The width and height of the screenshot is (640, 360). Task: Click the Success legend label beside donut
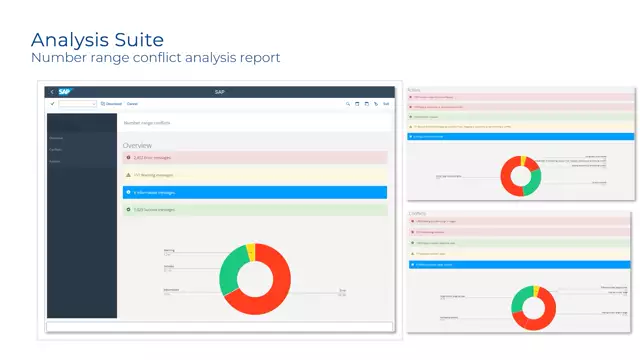coord(169,266)
